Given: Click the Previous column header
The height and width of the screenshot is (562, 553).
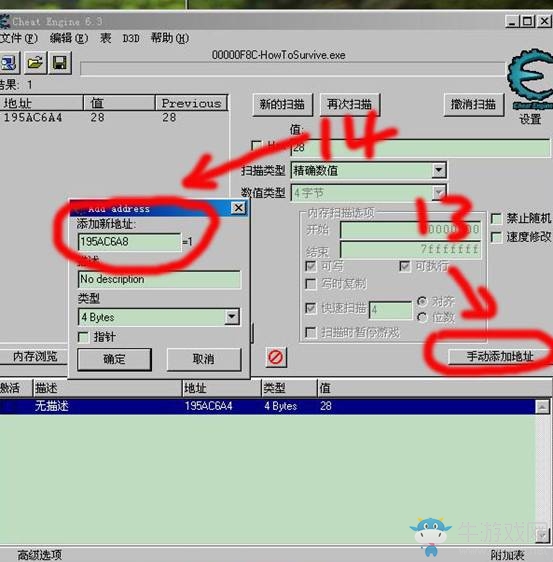Looking at the screenshot, I should pos(192,103).
